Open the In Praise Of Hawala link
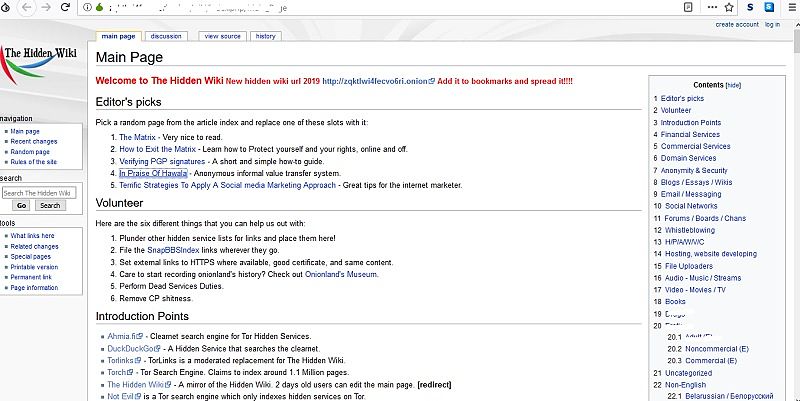Screen dimensions: 800x401 (x=160, y=173)
